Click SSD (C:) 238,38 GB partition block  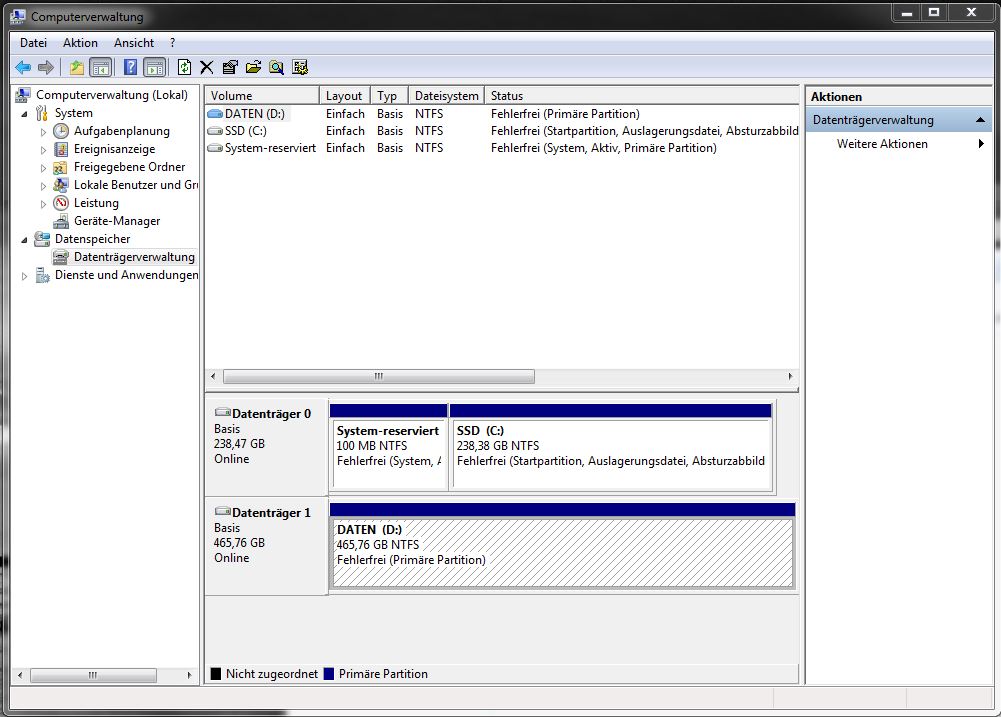pyautogui.click(x=612, y=447)
